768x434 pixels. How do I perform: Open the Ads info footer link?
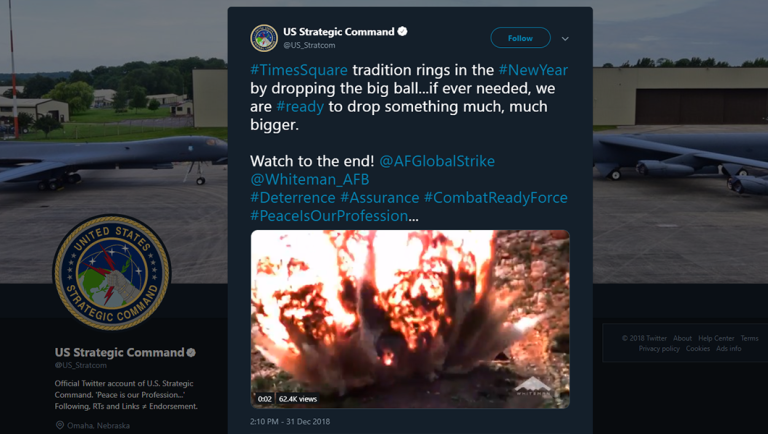click(729, 349)
